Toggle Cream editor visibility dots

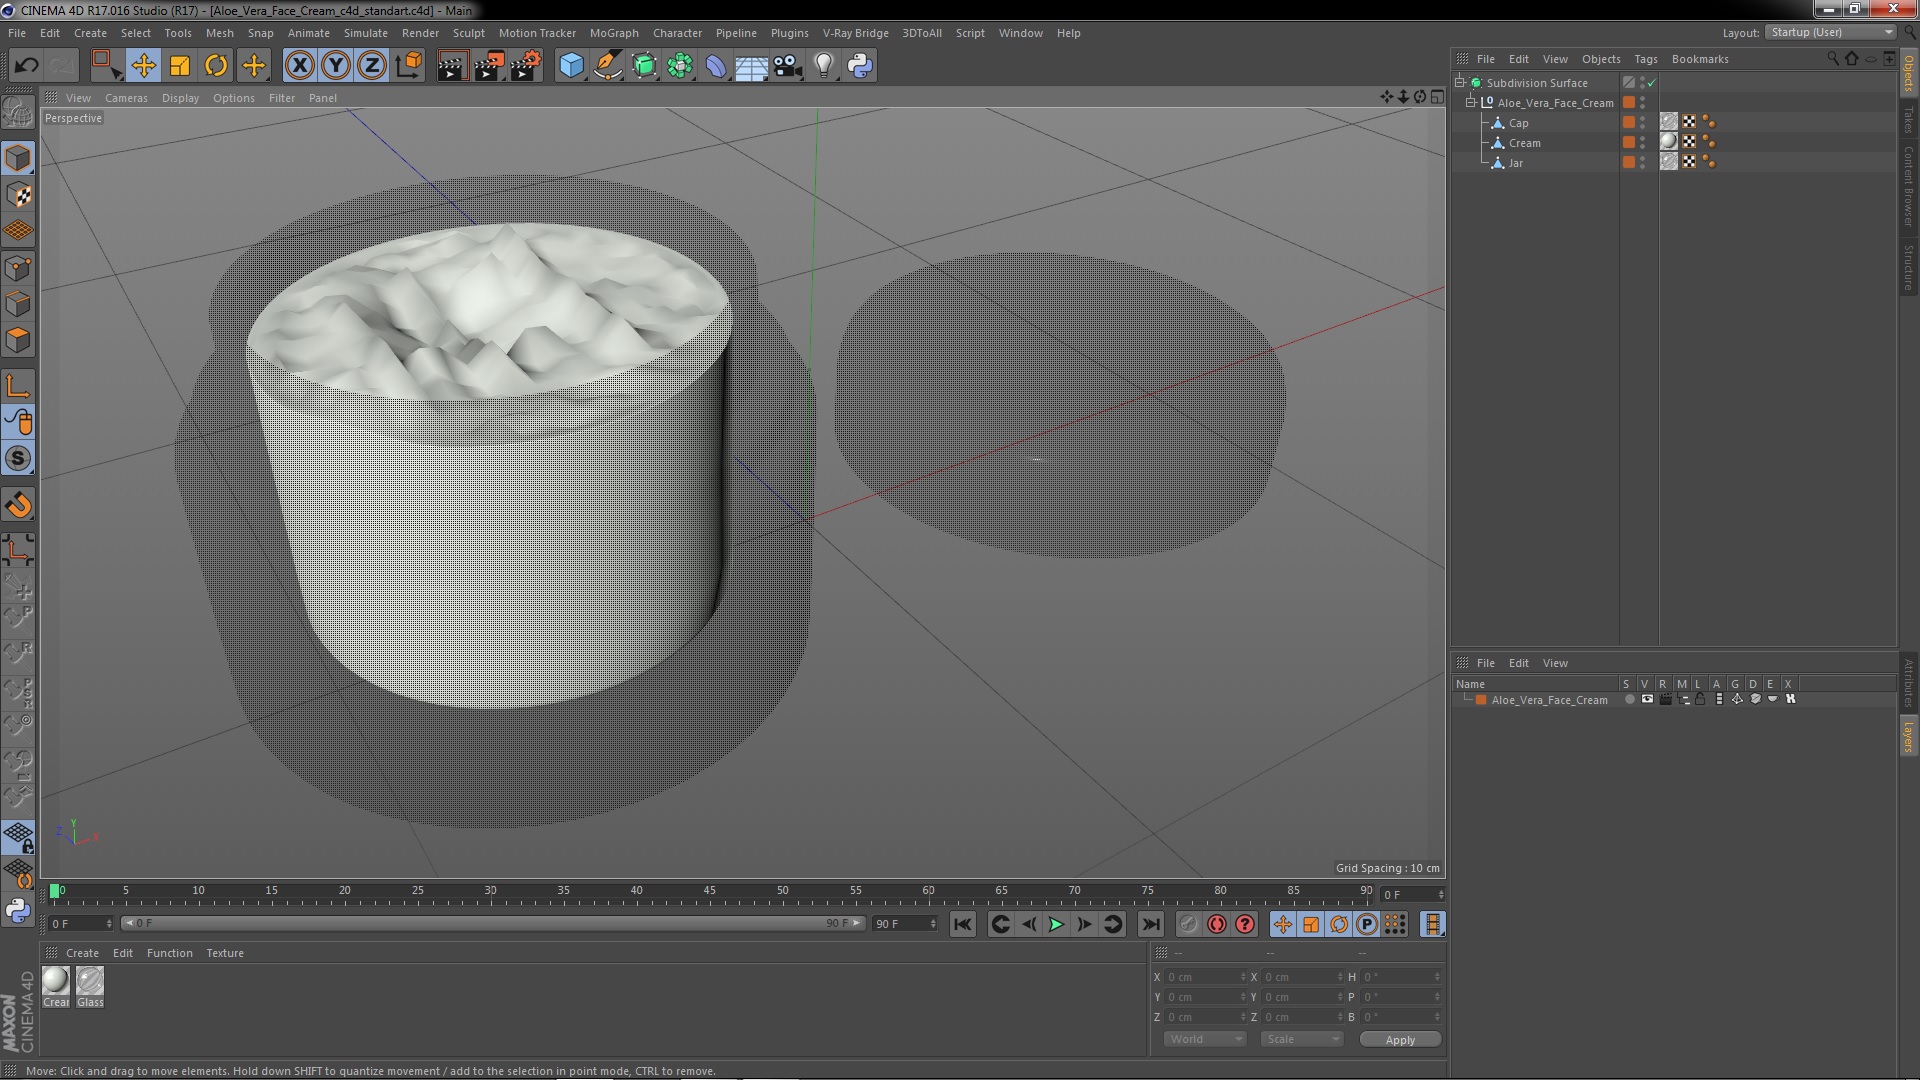tap(1642, 142)
